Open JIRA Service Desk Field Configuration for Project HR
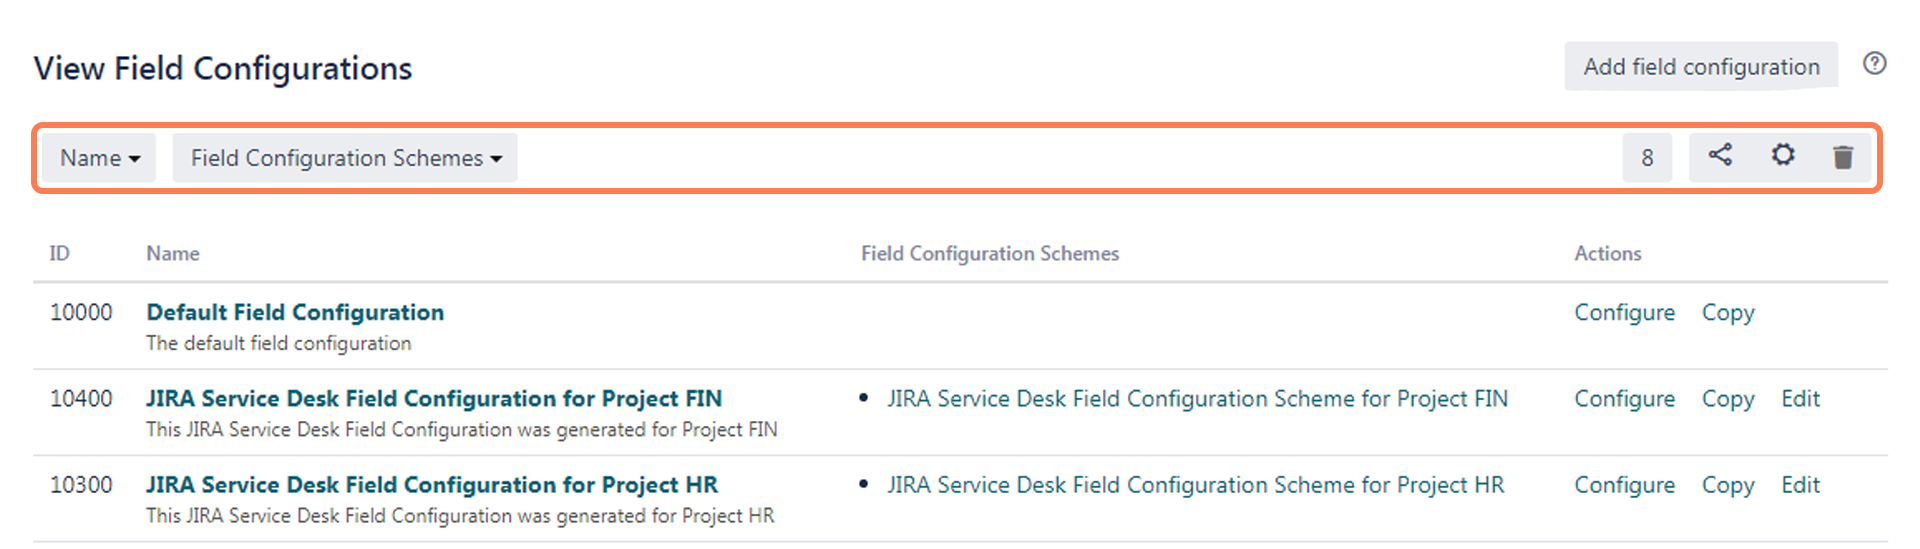 tap(432, 484)
